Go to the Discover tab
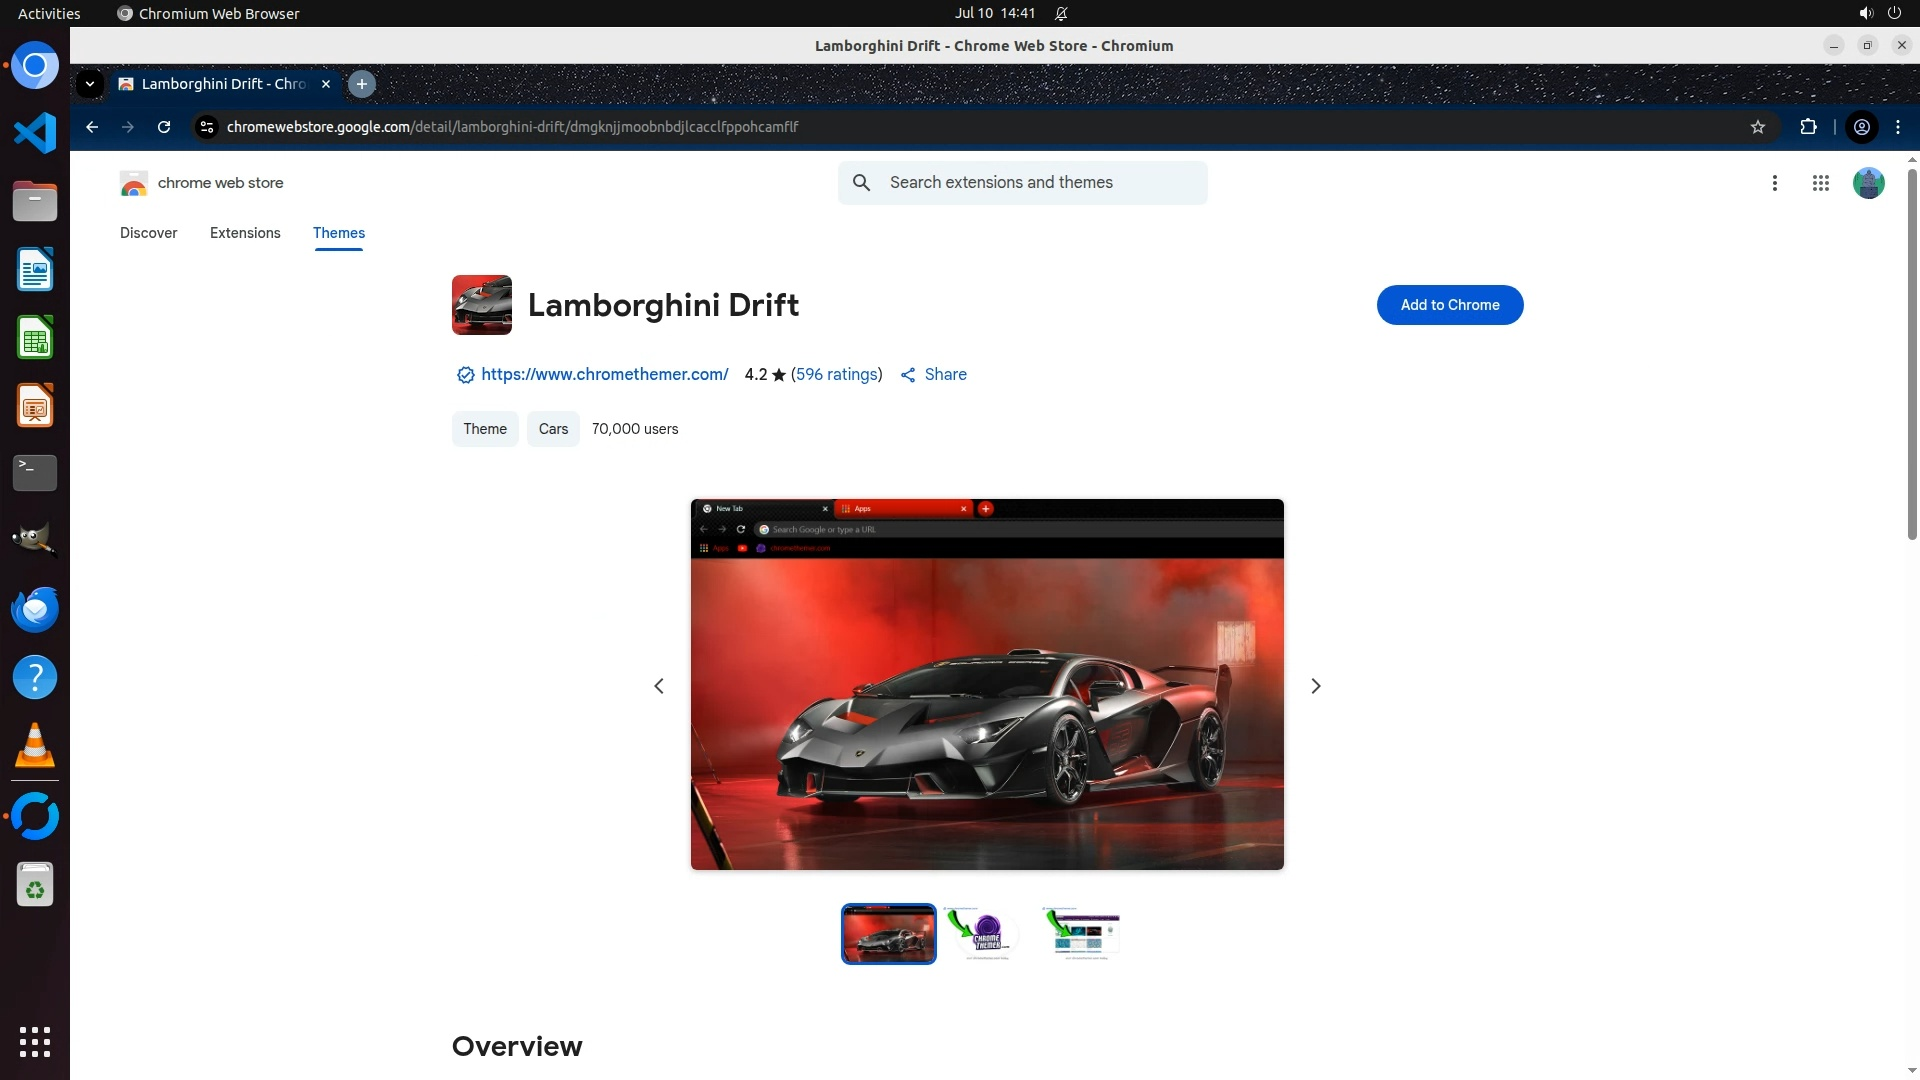Image resolution: width=1920 pixels, height=1080 pixels. (x=148, y=233)
